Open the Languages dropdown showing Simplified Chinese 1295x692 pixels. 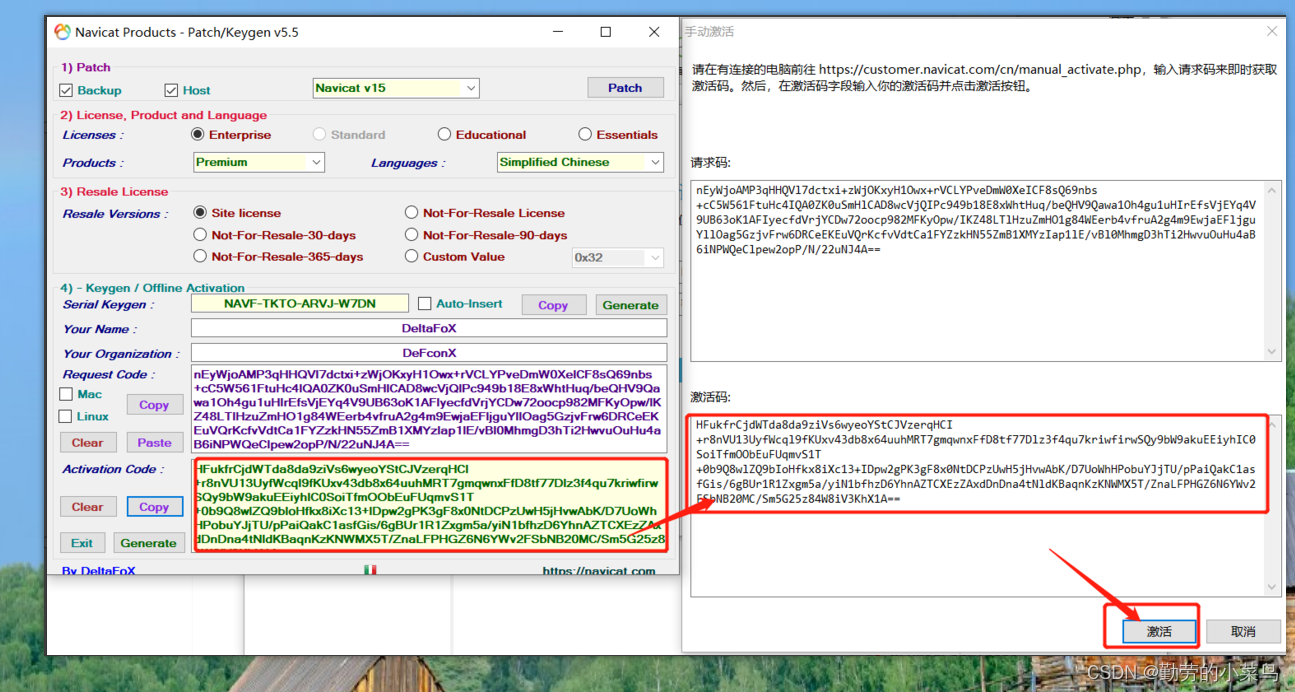580,162
